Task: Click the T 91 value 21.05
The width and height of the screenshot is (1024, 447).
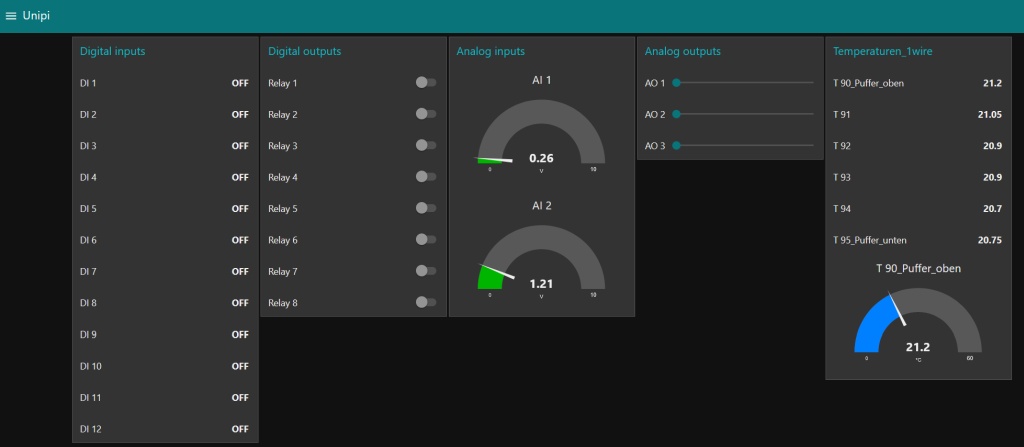Action: pos(989,114)
